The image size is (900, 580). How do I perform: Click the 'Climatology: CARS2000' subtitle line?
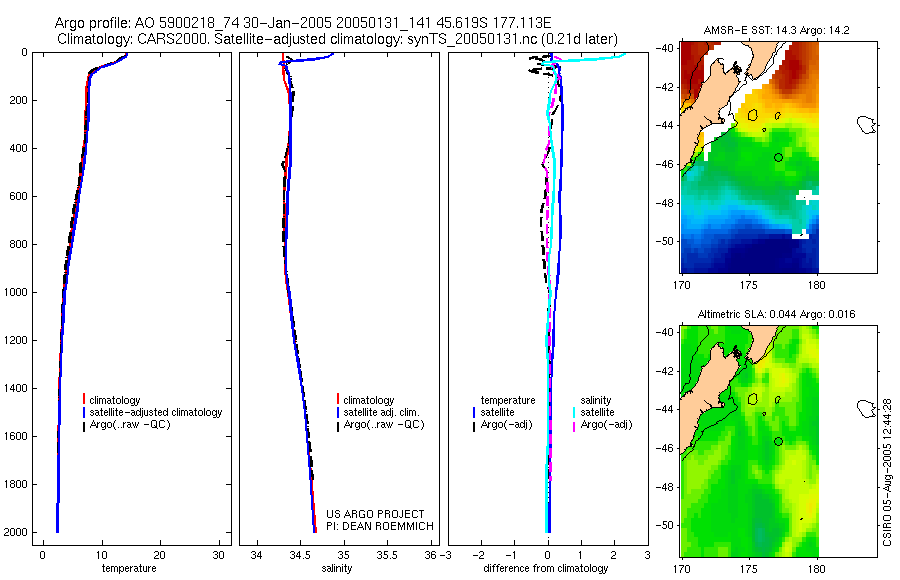tap(338, 39)
